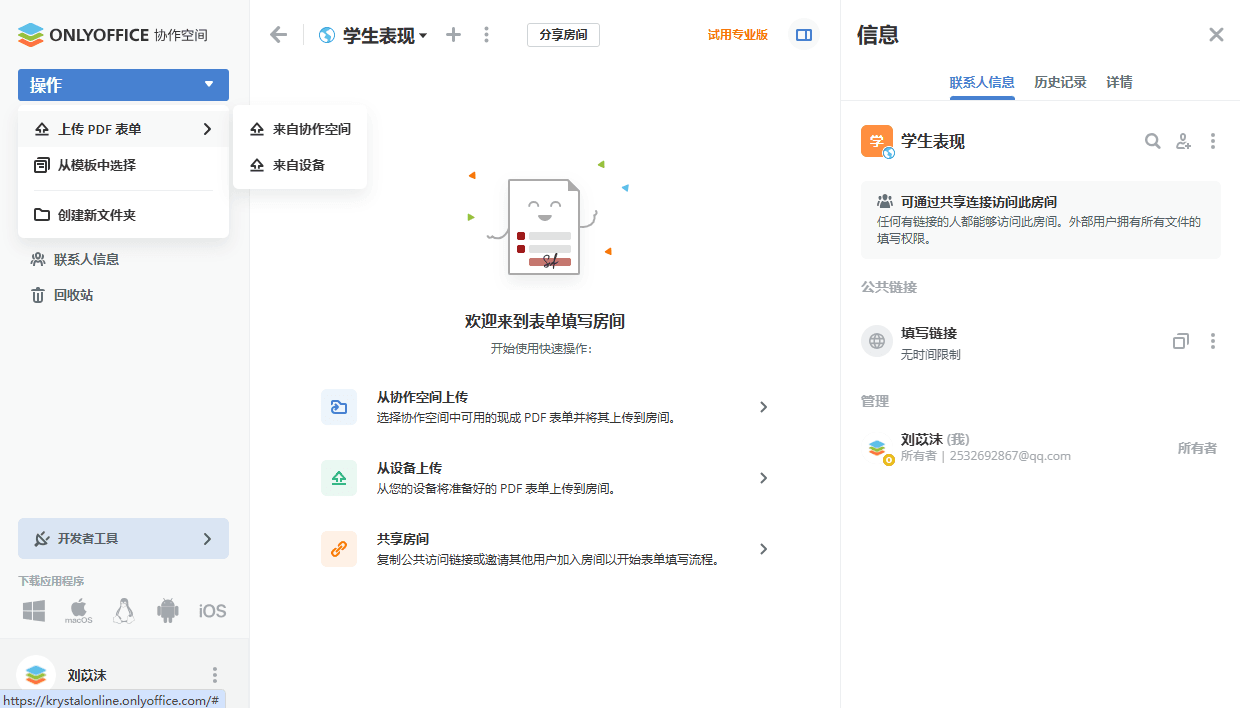Screen dimensions: 1240x708
Task: Open 联系人信息 in the left sidebar
Action: pyautogui.click(x=86, y=259)
